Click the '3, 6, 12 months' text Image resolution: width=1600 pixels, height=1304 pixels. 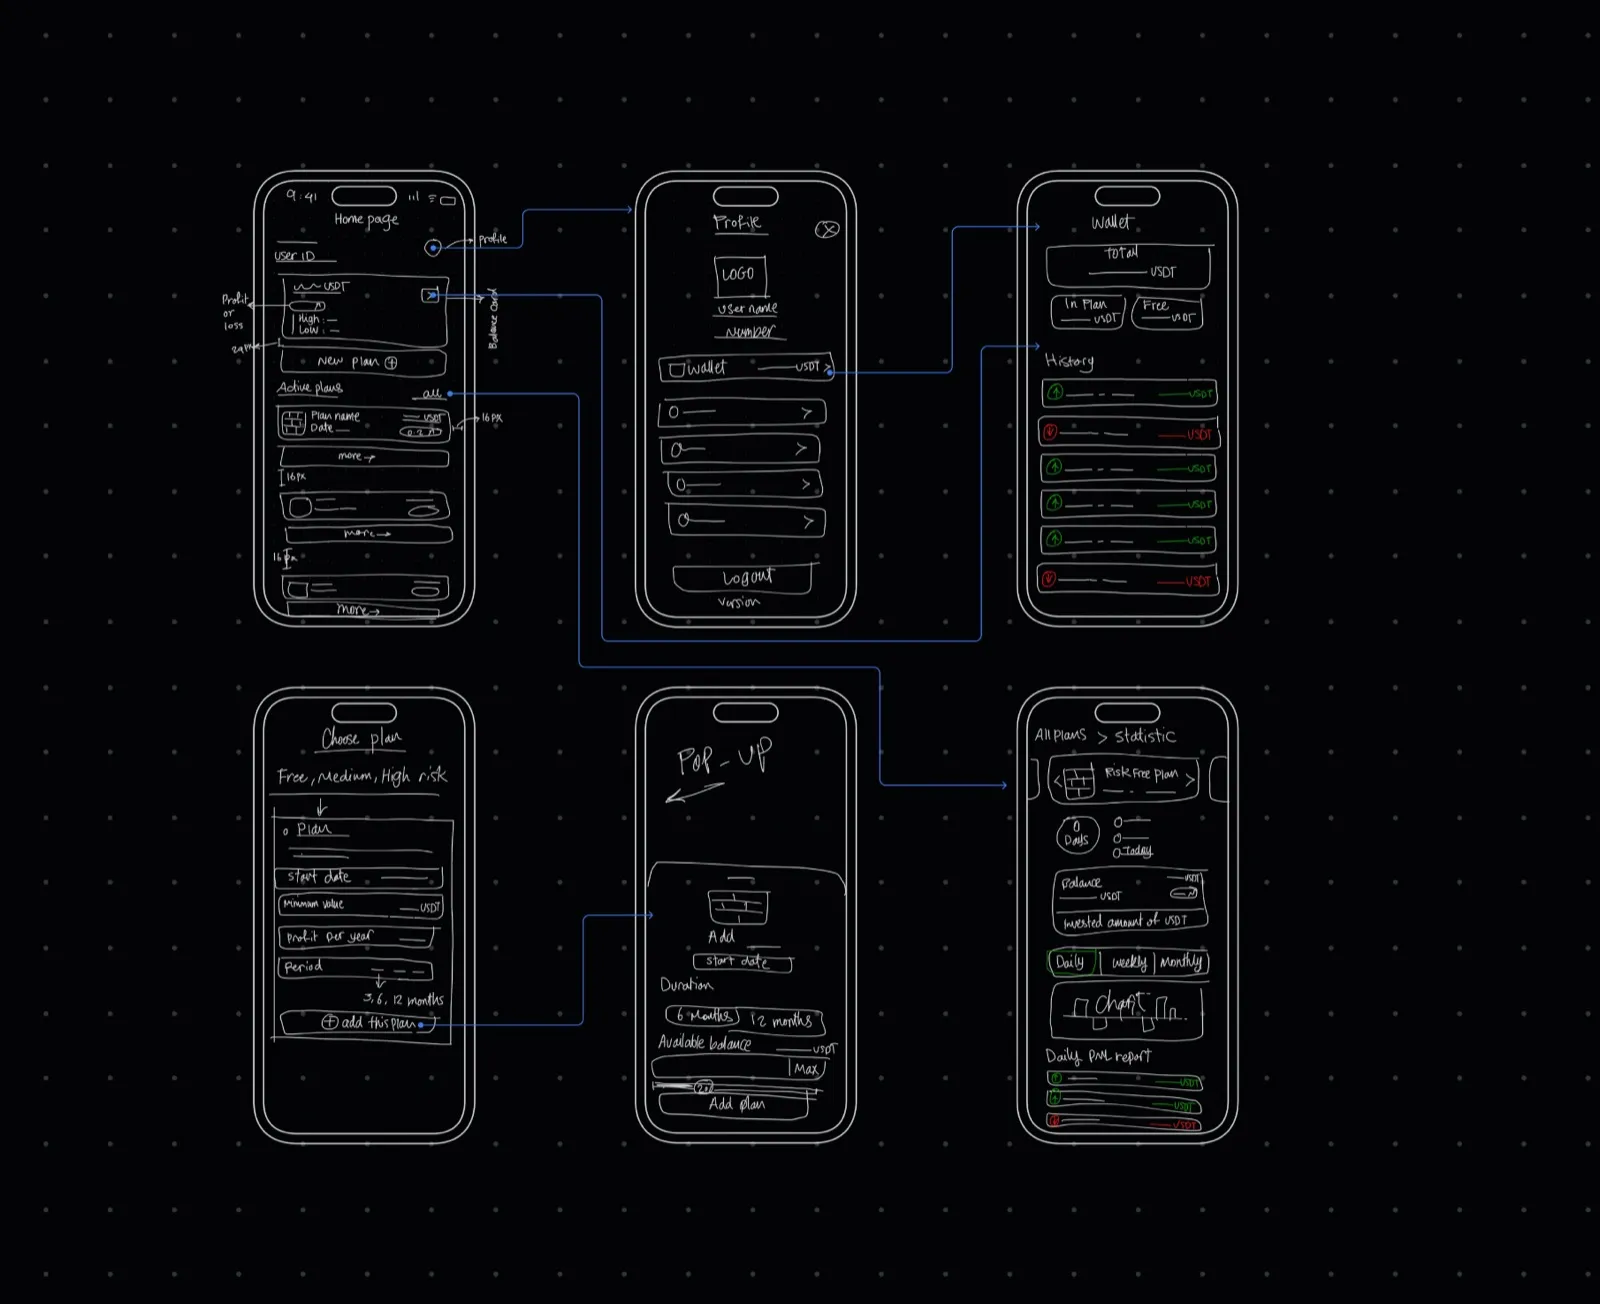(404, 999)
